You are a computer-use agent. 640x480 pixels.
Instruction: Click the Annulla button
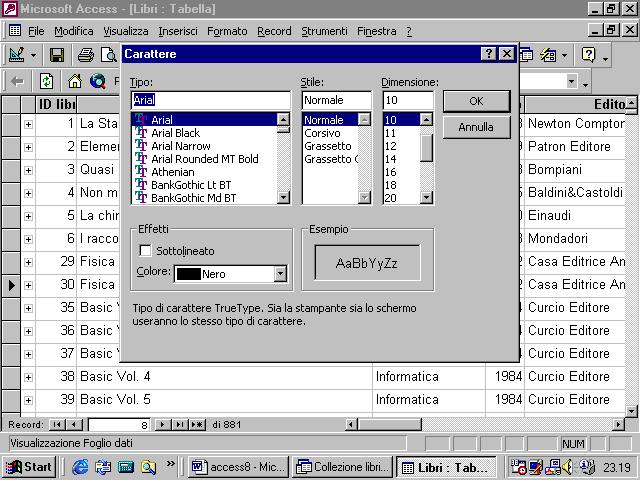tap(476, 127)
